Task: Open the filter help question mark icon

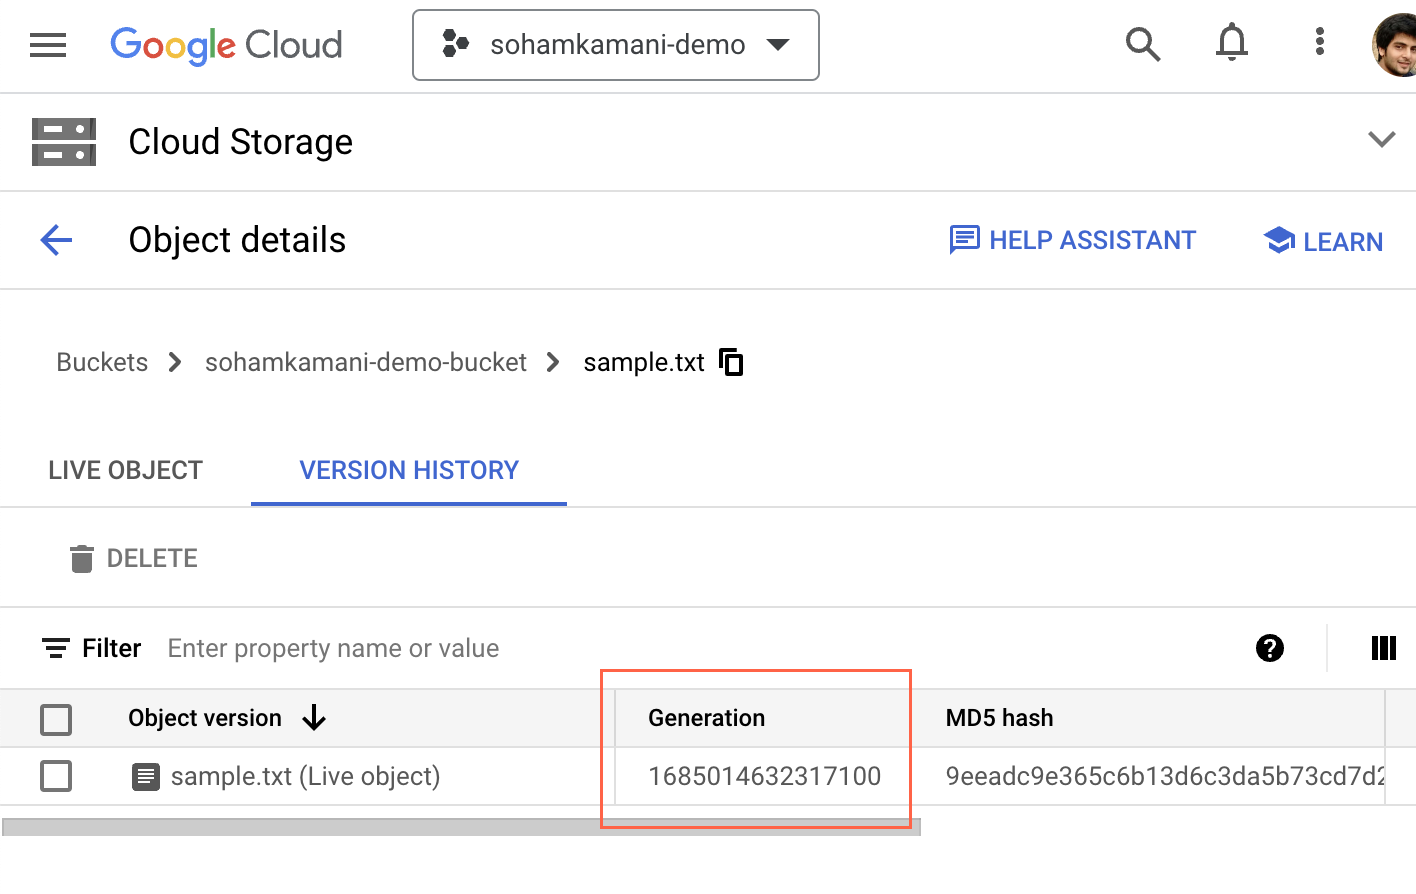Action: [1269, 648]
